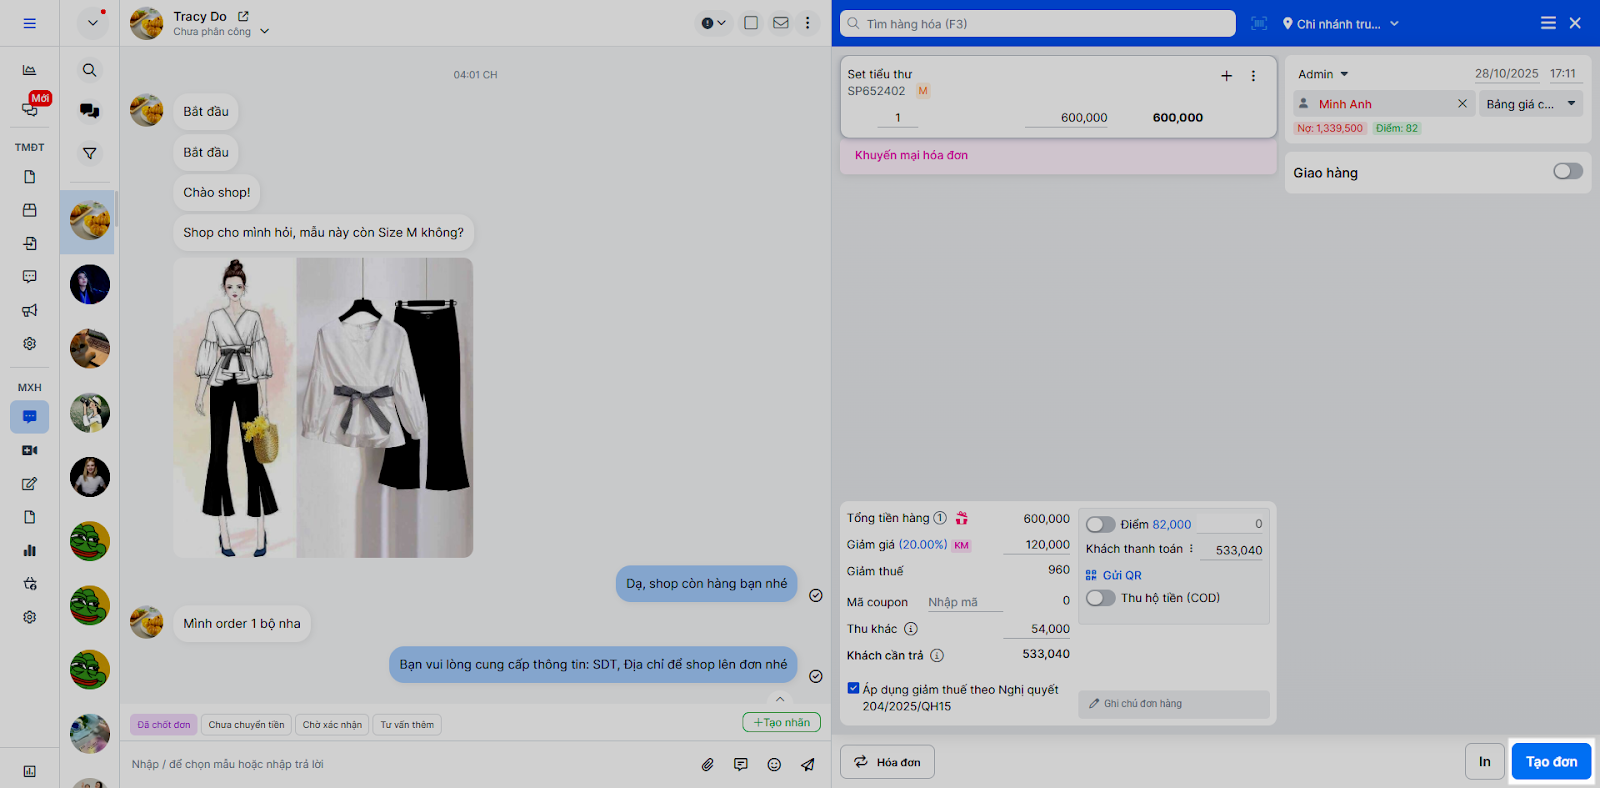Open the order panel hamburger menu
Viewport: 1600px width, 788px height.
click(x=1548, y=23)
